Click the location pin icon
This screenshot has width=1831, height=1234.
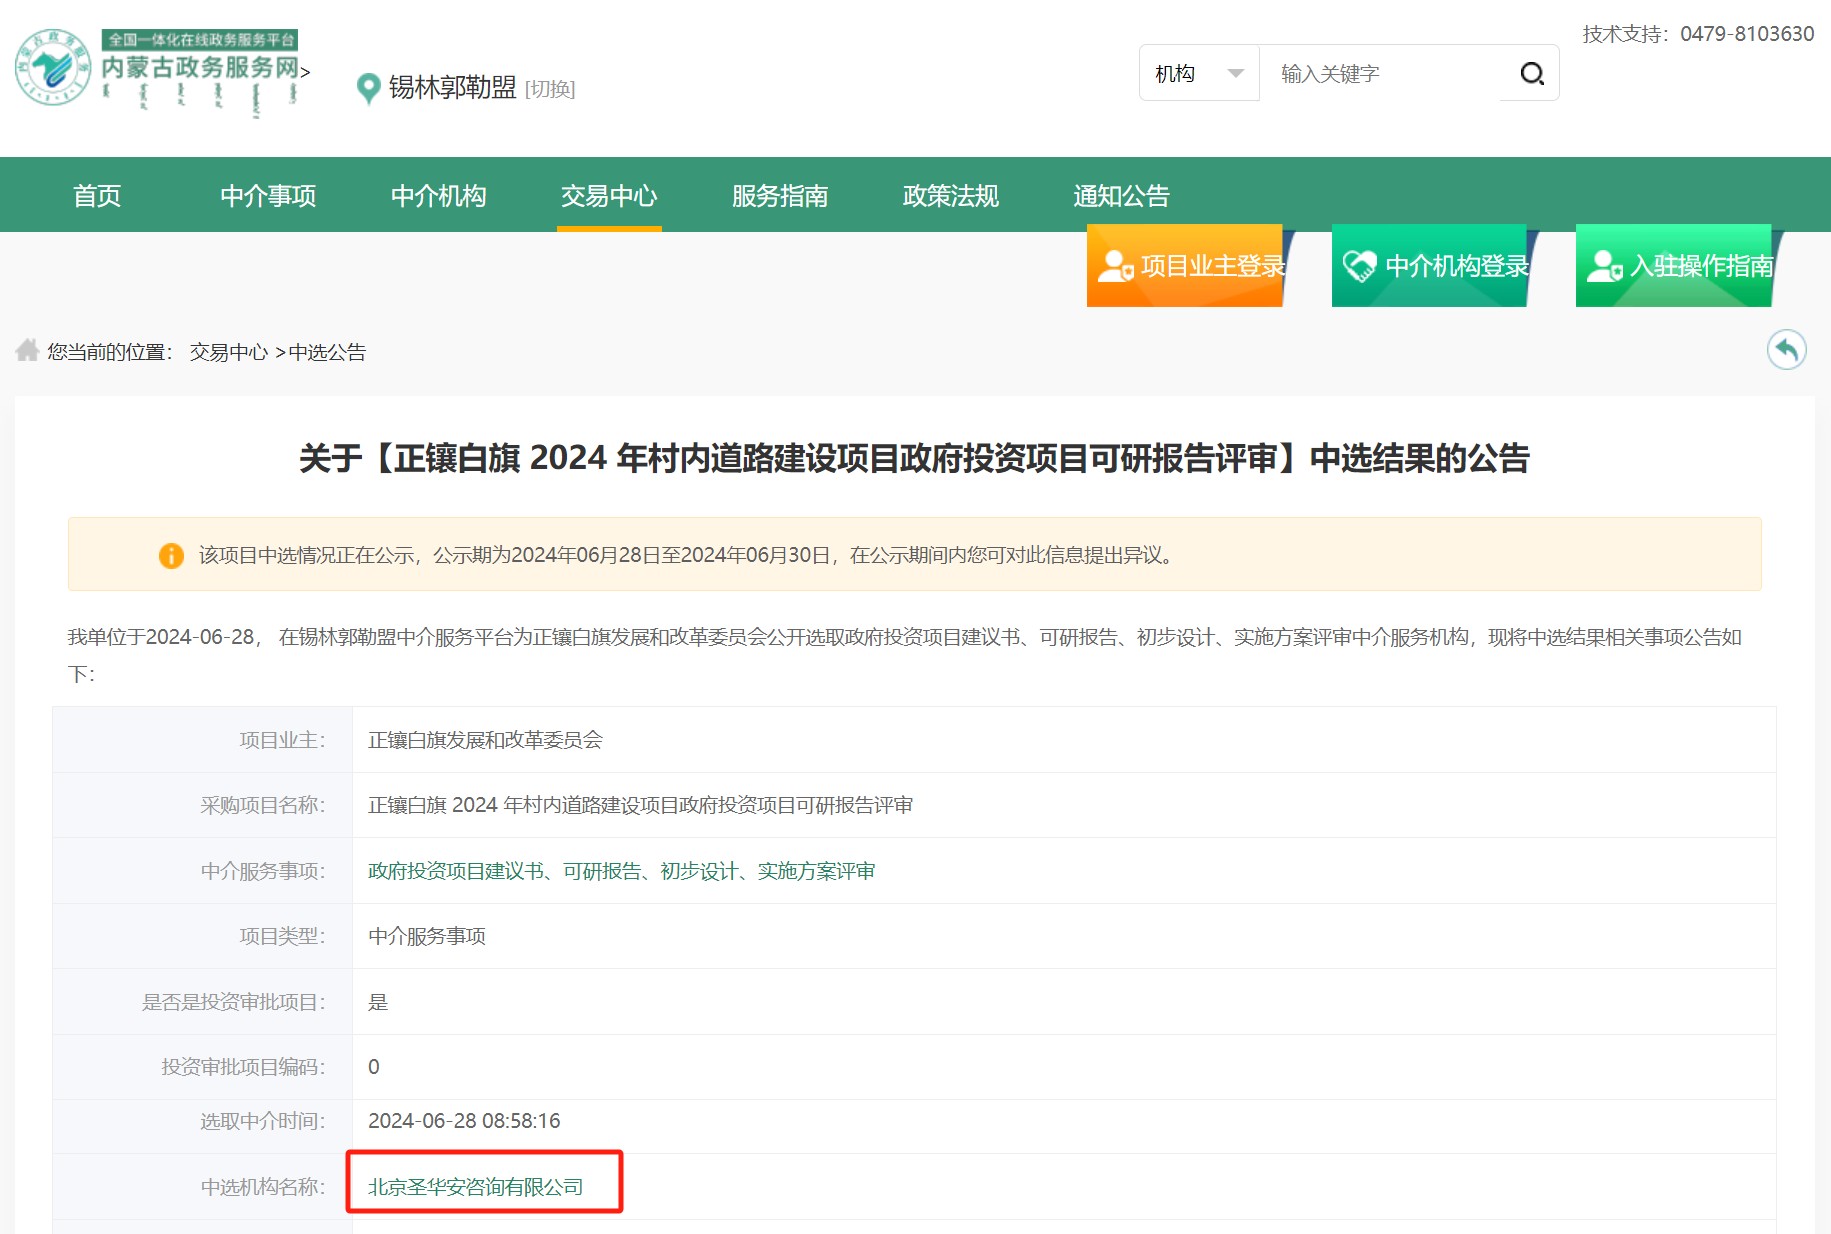368,89
